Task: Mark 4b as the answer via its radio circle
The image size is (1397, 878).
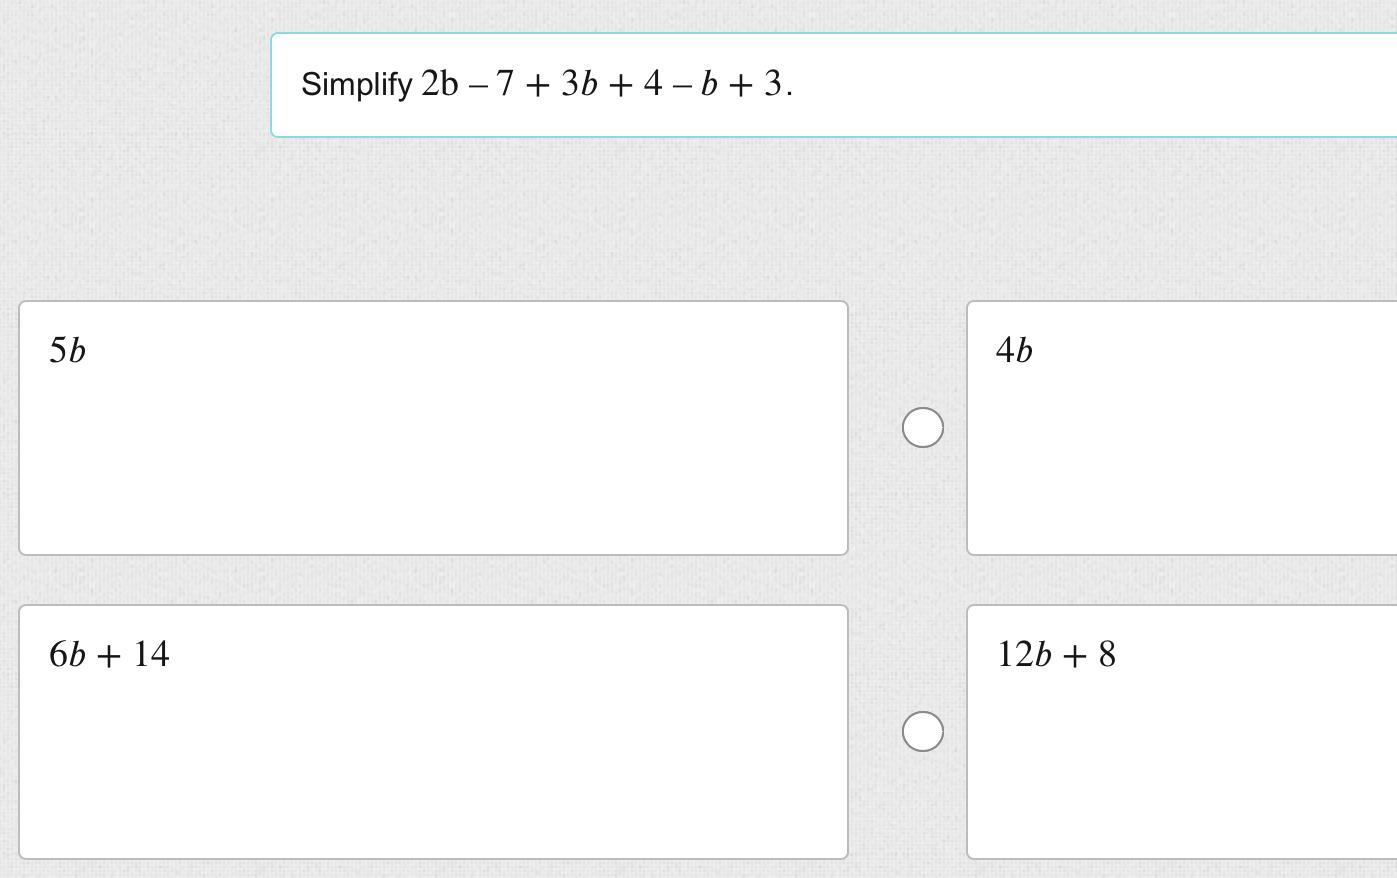Action: click(x=922, y=428)
